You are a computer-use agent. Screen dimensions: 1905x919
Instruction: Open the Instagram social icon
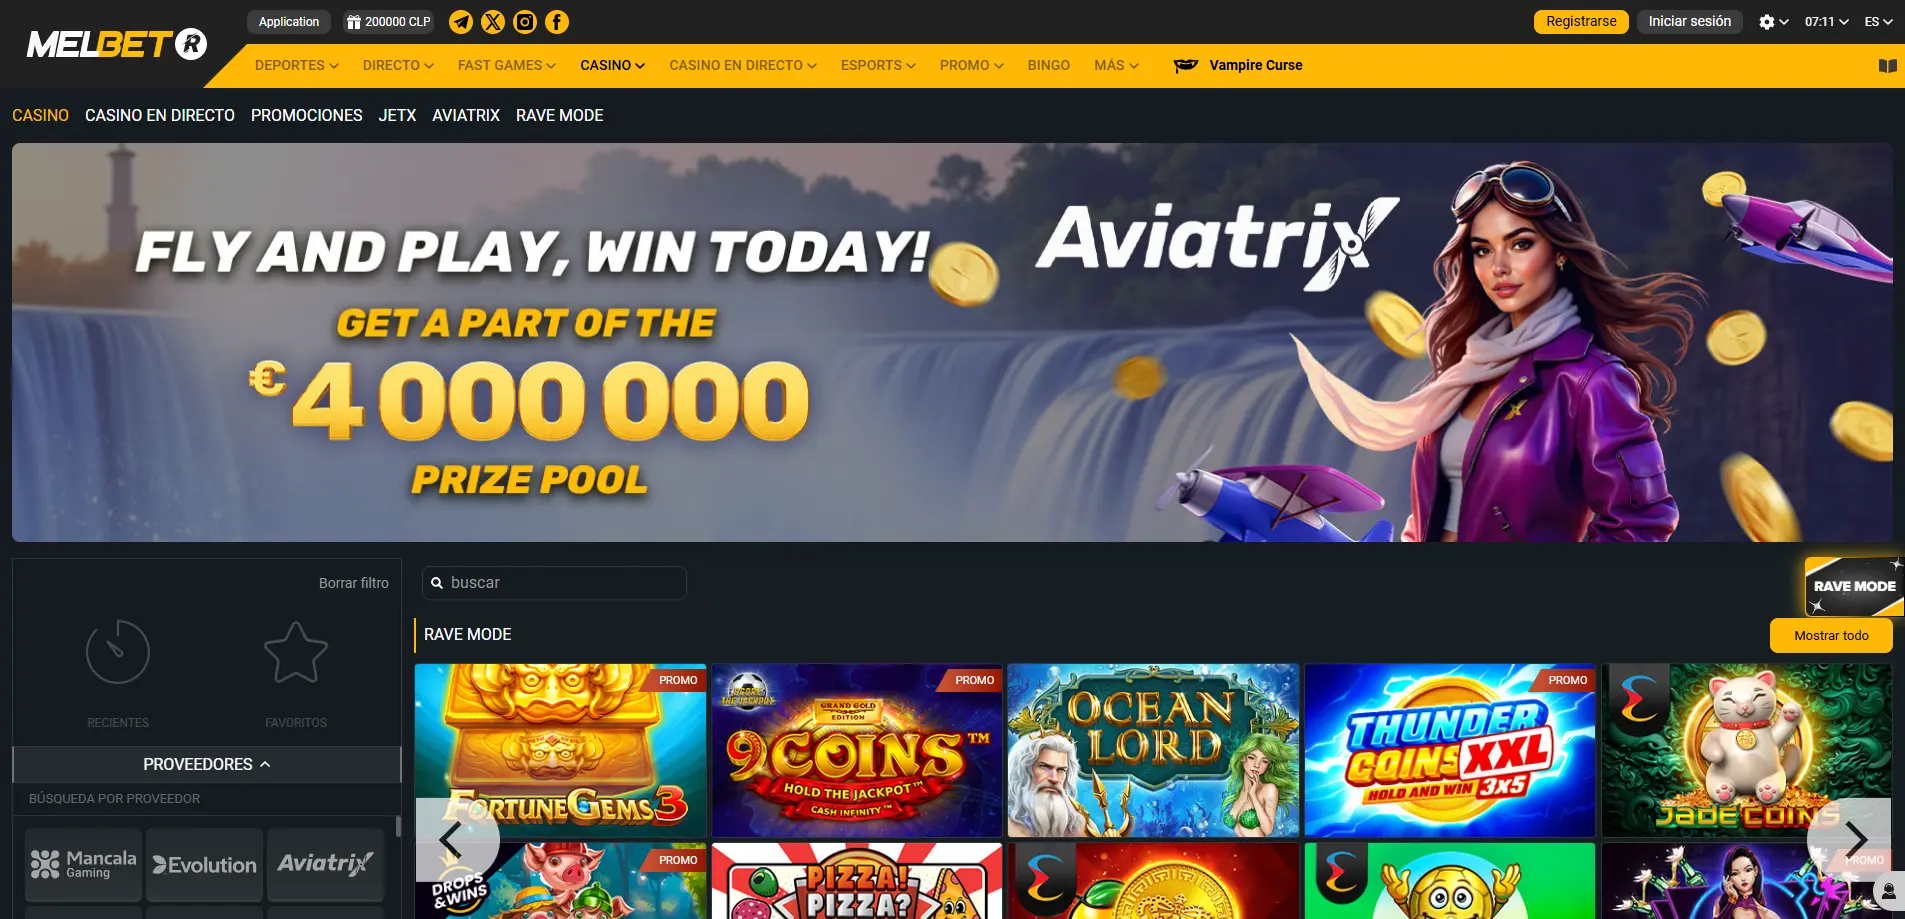click(x=525, y=22)
